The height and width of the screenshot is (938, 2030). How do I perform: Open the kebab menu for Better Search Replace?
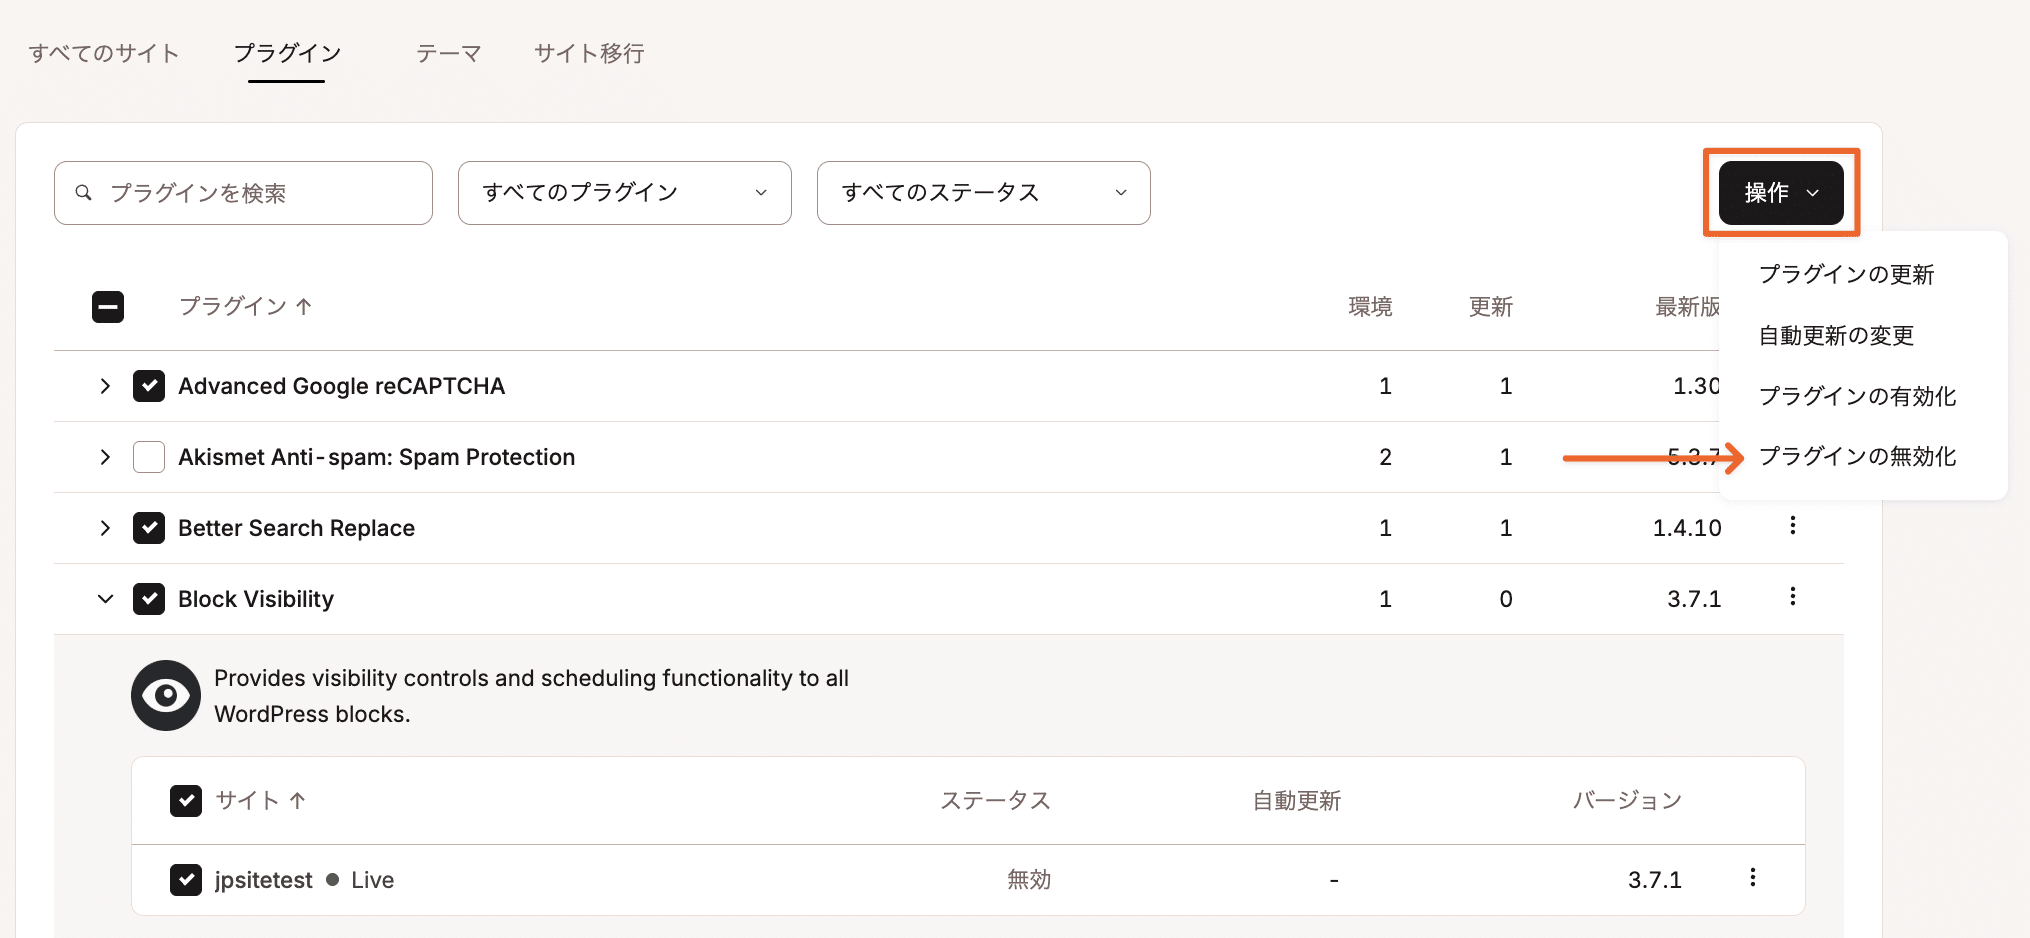click(x=1791, y=526)
